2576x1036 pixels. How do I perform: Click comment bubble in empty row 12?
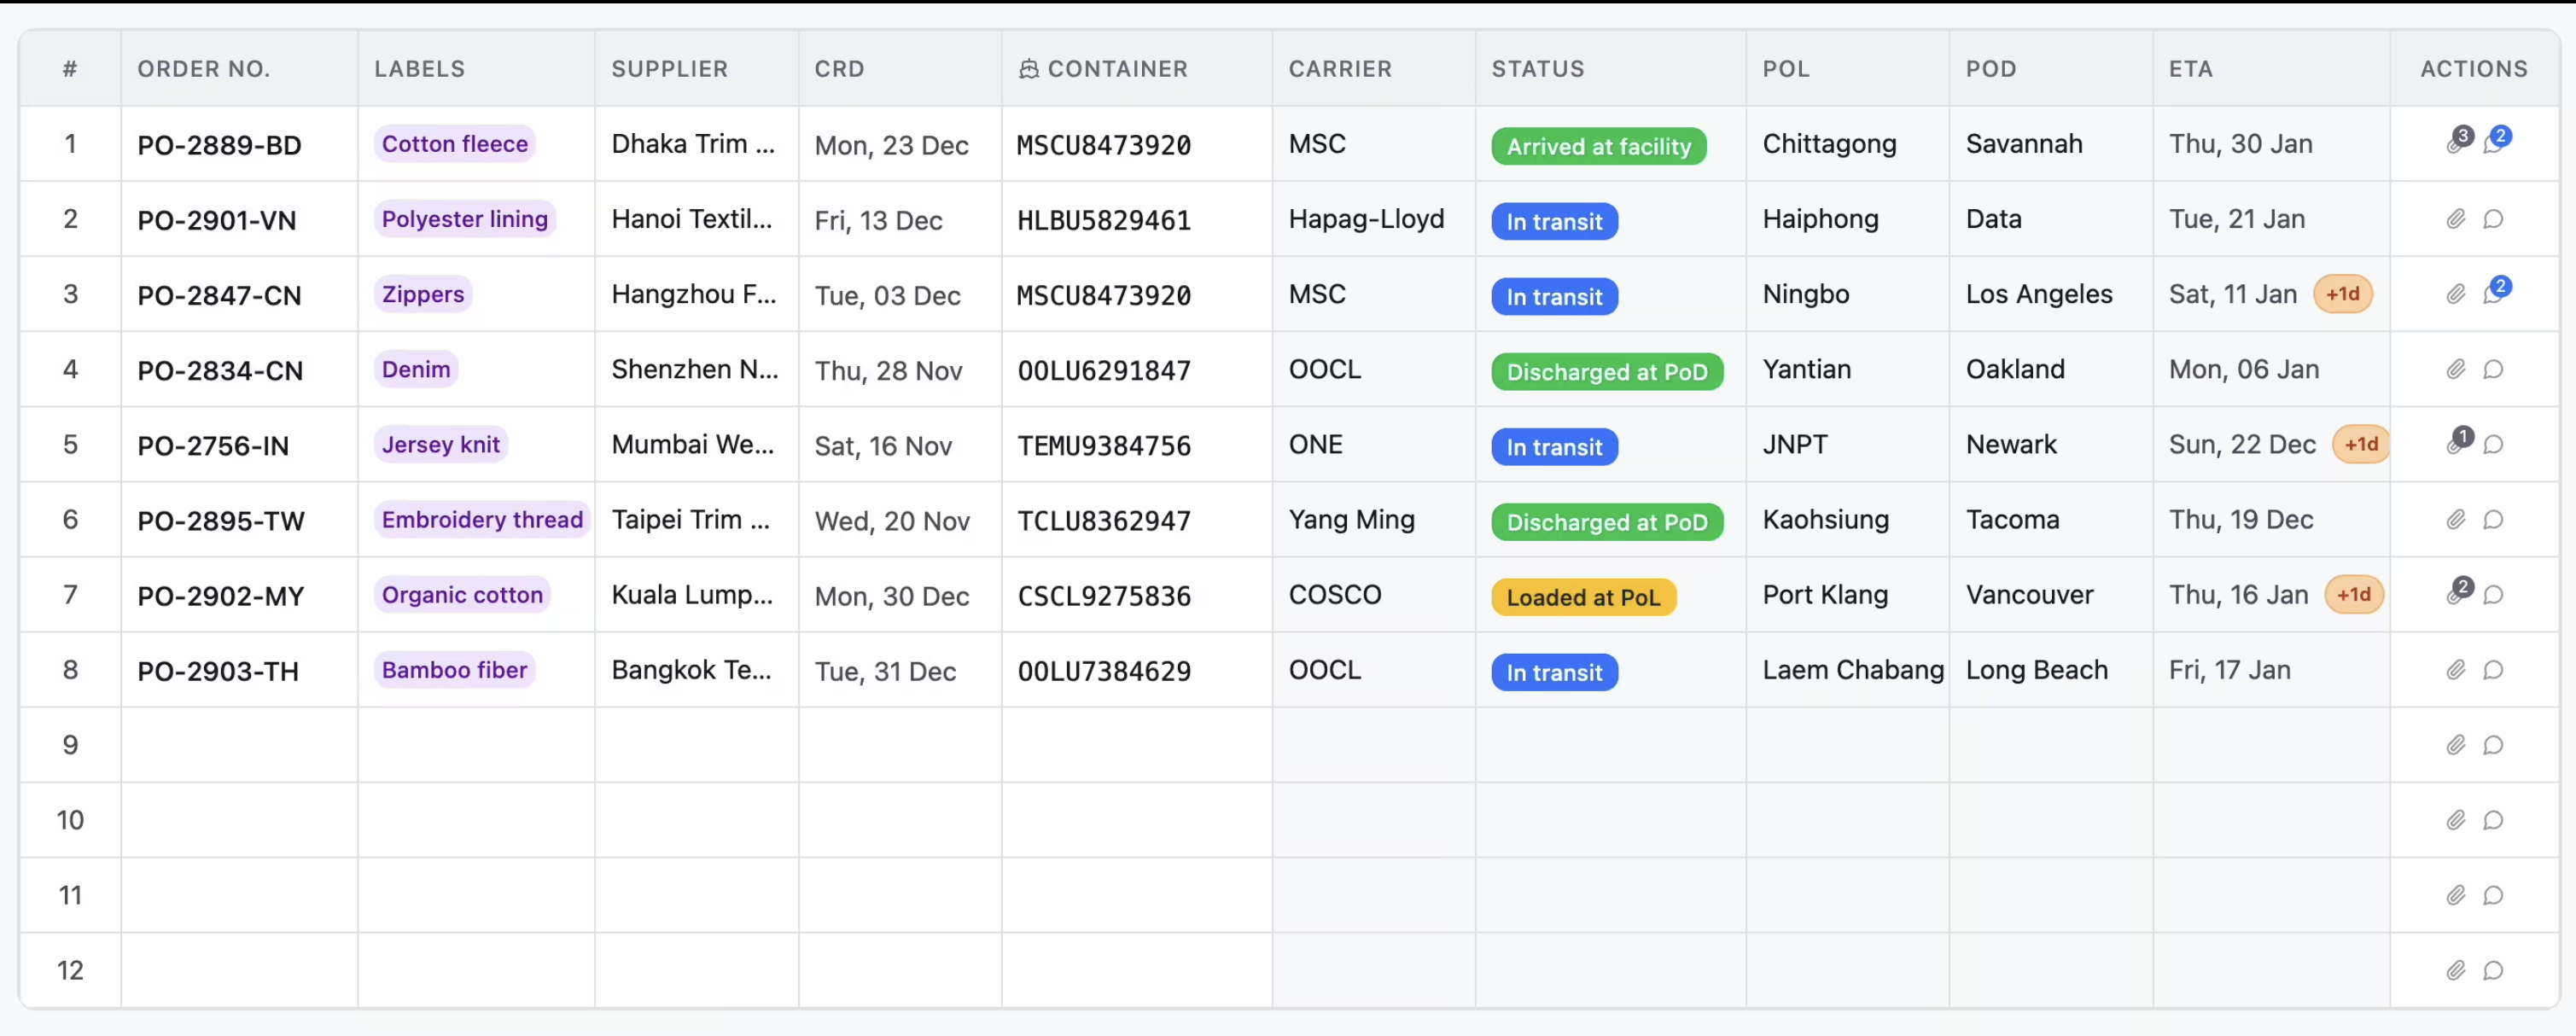pos(2493,970)
